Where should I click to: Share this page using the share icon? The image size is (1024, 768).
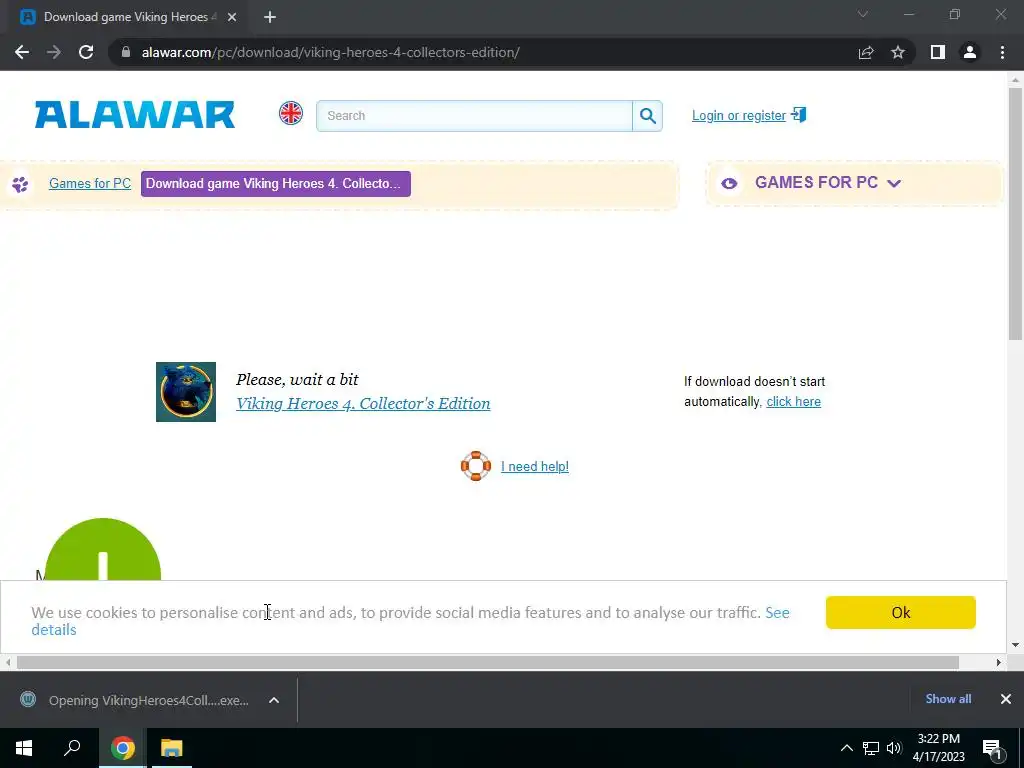click(866, 52)
